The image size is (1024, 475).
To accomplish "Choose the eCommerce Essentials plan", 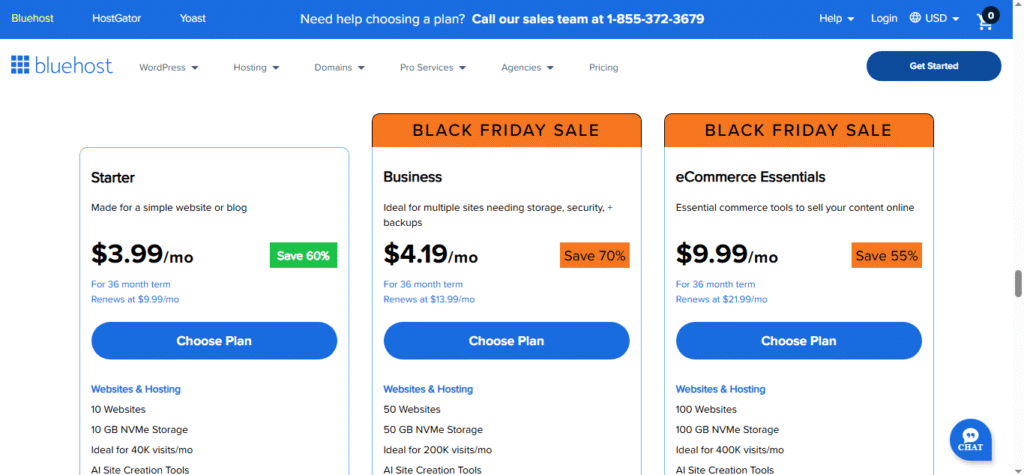I will 798,341.
